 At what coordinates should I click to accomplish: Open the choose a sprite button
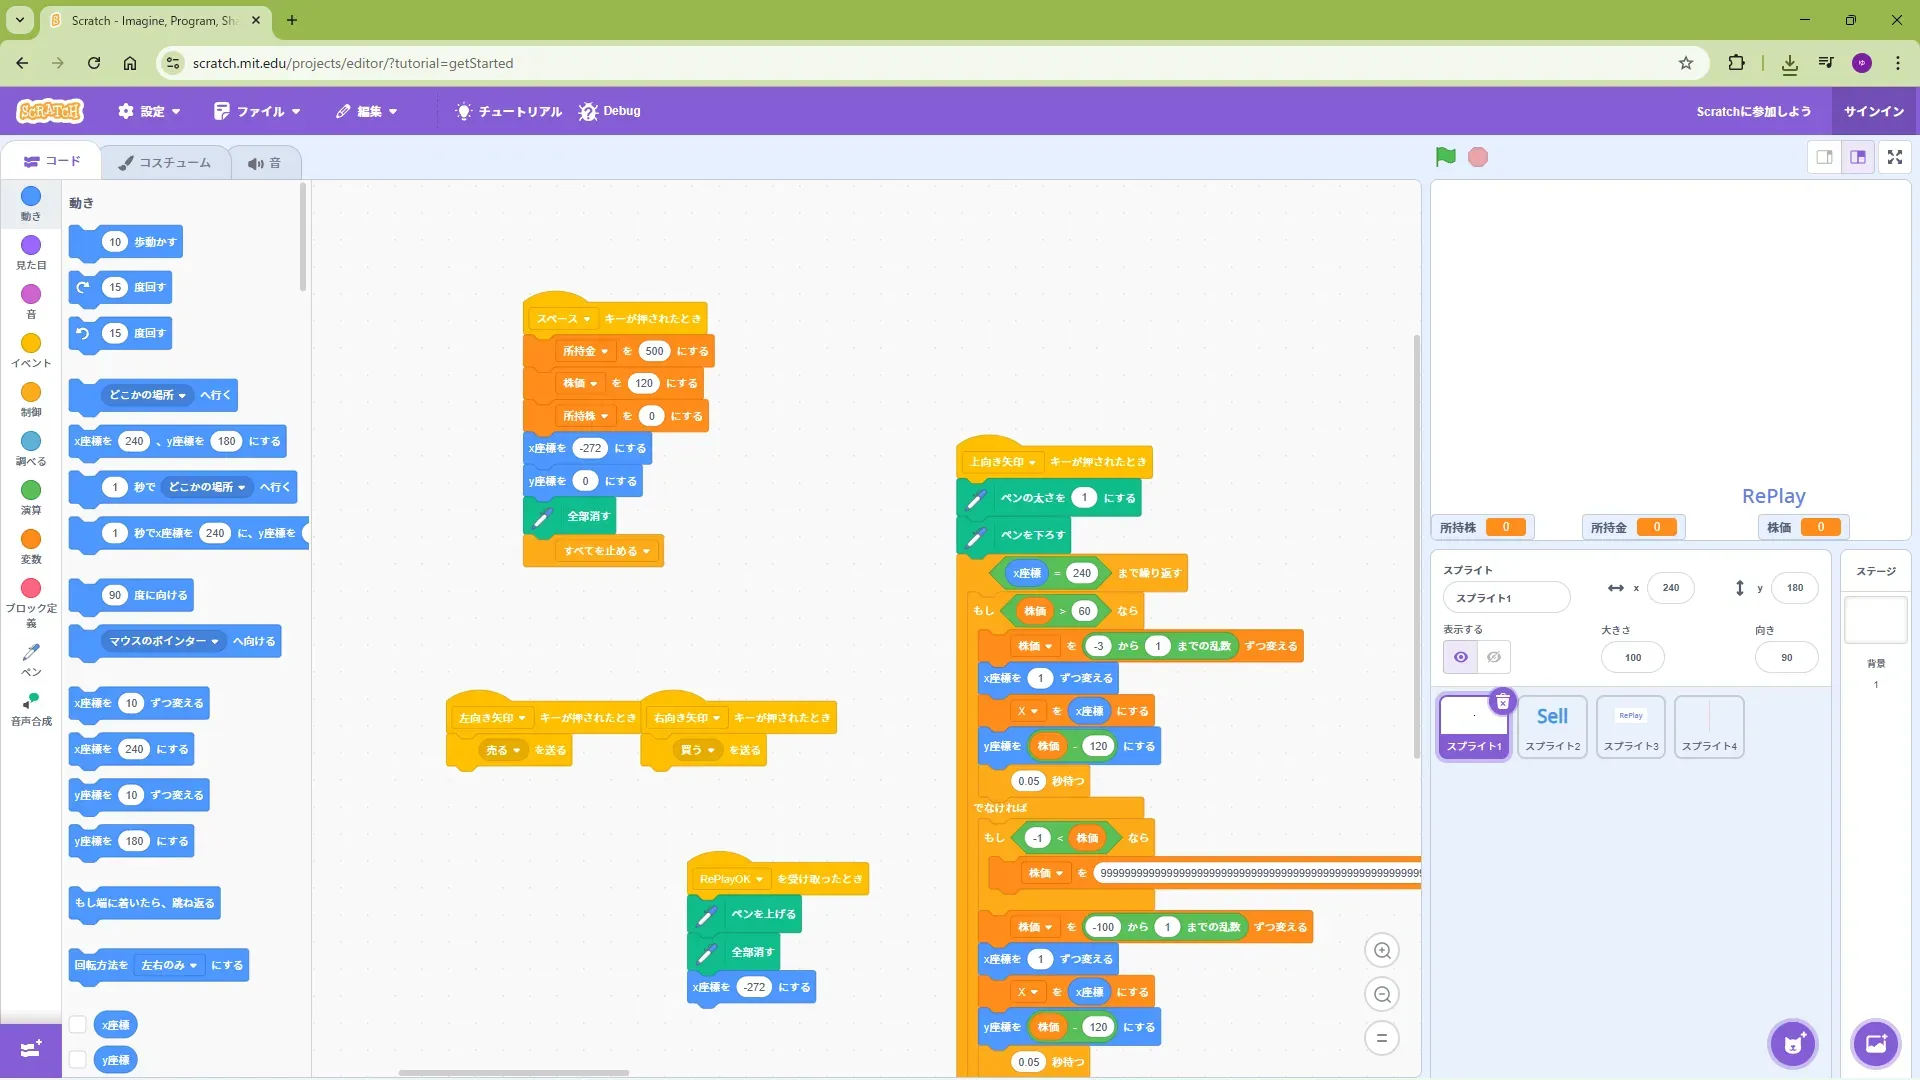[1792, 1044]
